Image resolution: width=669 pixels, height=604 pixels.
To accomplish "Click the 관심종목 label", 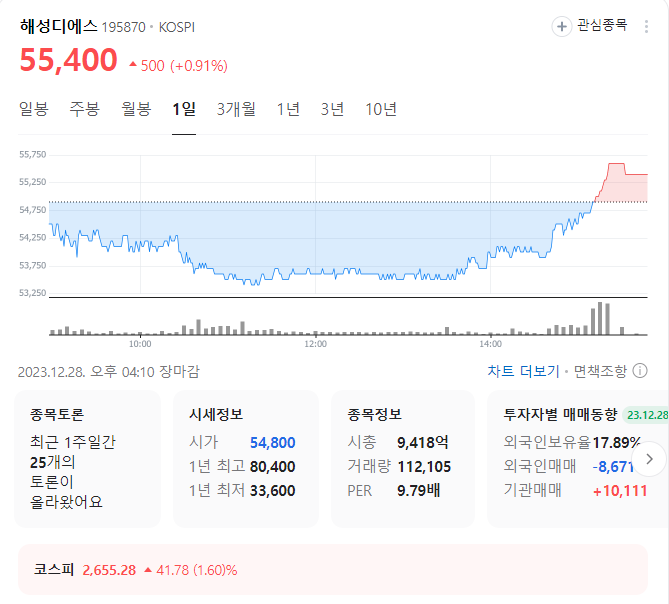I will coord(602,26).
